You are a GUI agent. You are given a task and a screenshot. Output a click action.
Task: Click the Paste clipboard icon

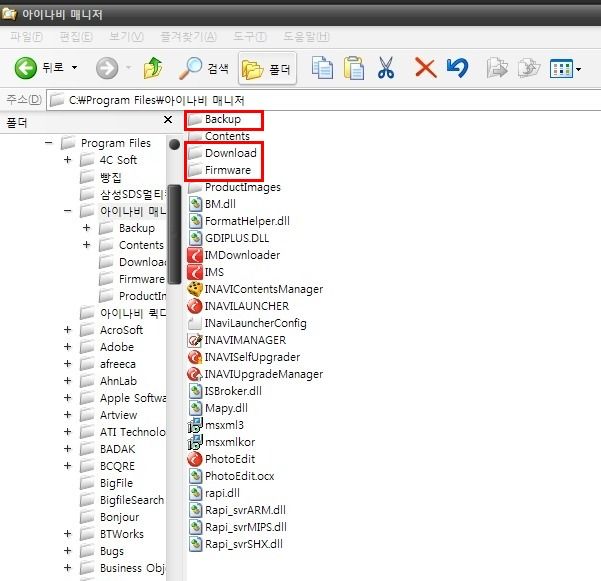coord(354,68)
